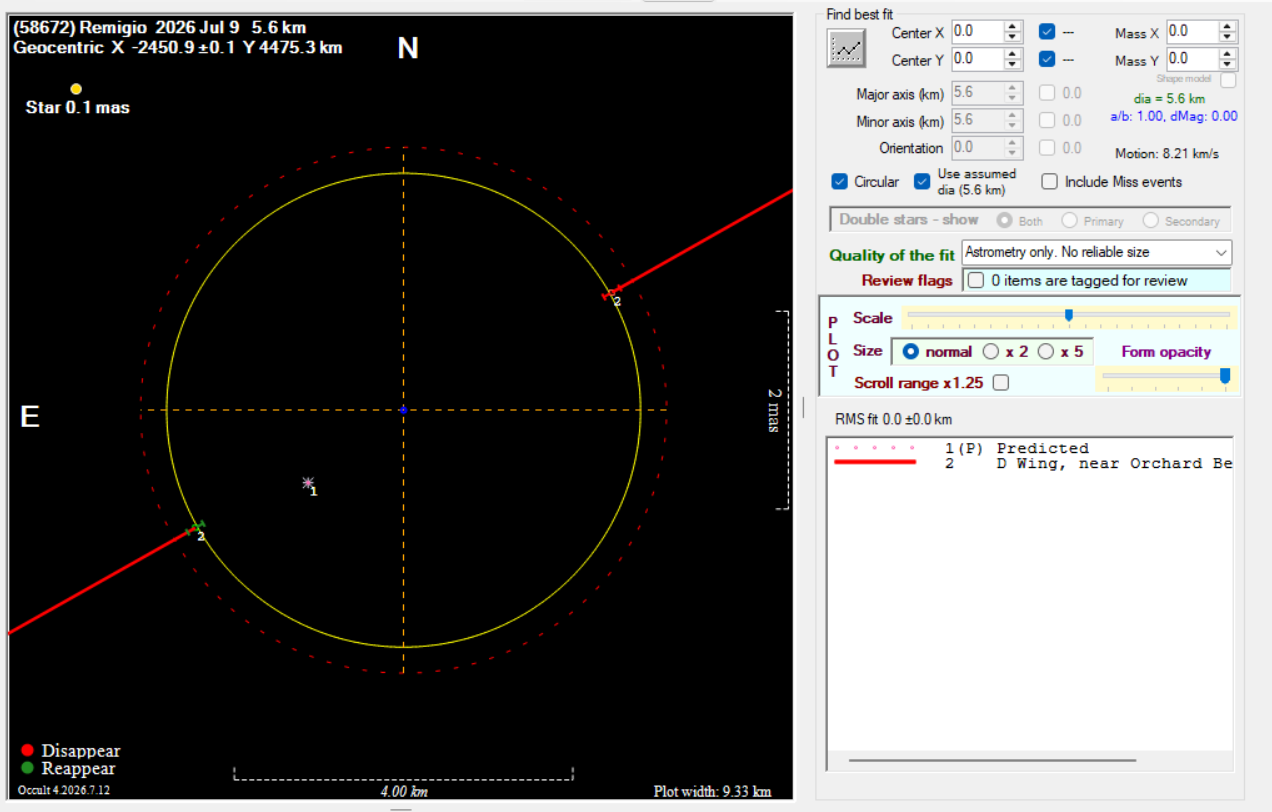Enable Include Miss events

pyautogui.click(x=1049, y=182)
